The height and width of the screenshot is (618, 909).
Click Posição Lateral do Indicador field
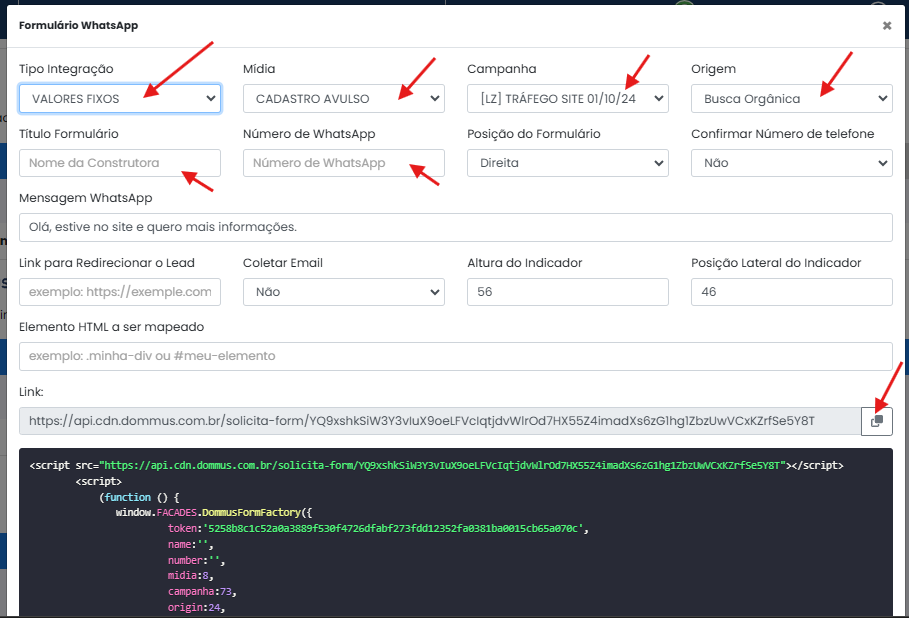[792, 292]
